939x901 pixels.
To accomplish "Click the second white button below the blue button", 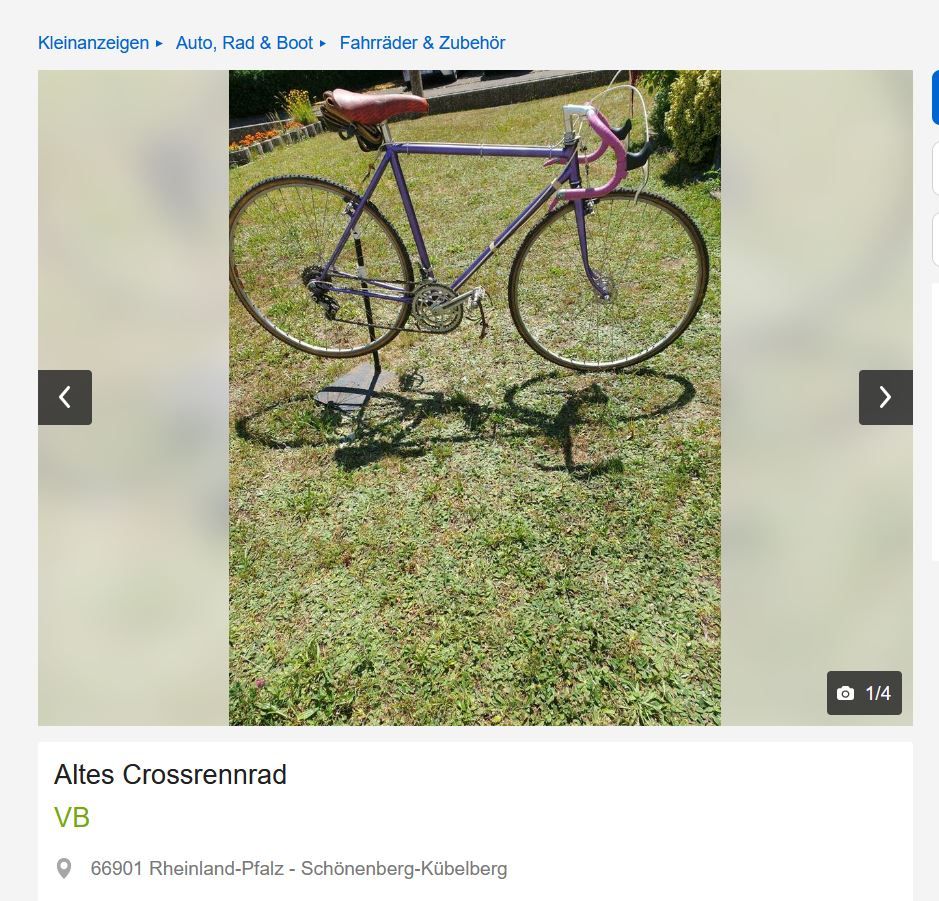I will click(x=935, y=239).
